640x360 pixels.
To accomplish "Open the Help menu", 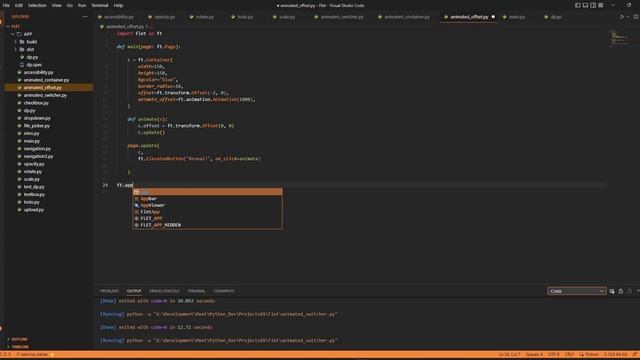I will [x=118, y=5].
